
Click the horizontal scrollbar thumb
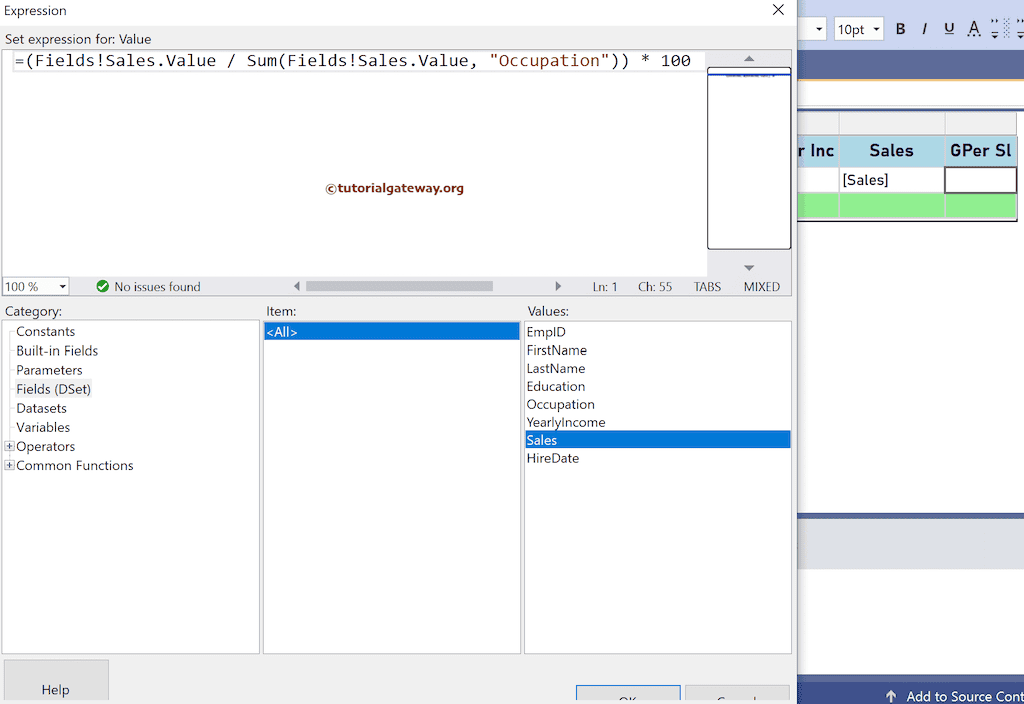(x=400, y=286)
